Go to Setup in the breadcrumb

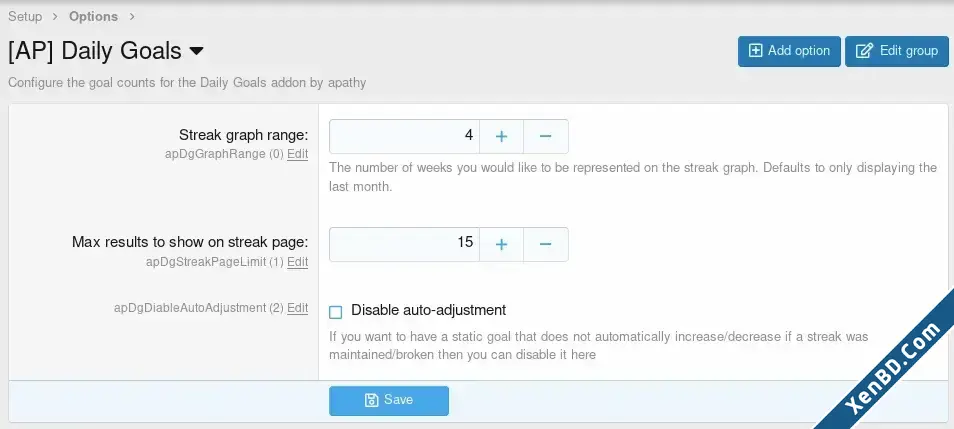coord(25,16)
